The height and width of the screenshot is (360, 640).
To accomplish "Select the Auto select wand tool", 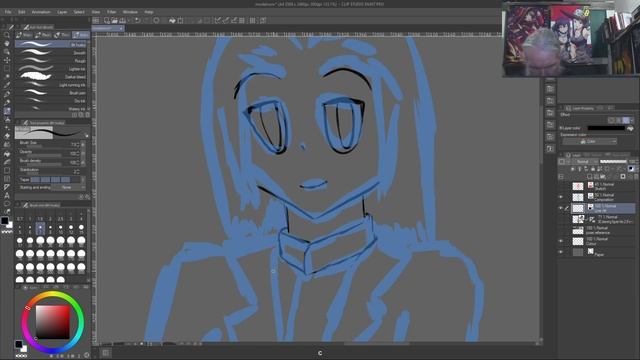I will pyautogui.click(x=7, y=77).
